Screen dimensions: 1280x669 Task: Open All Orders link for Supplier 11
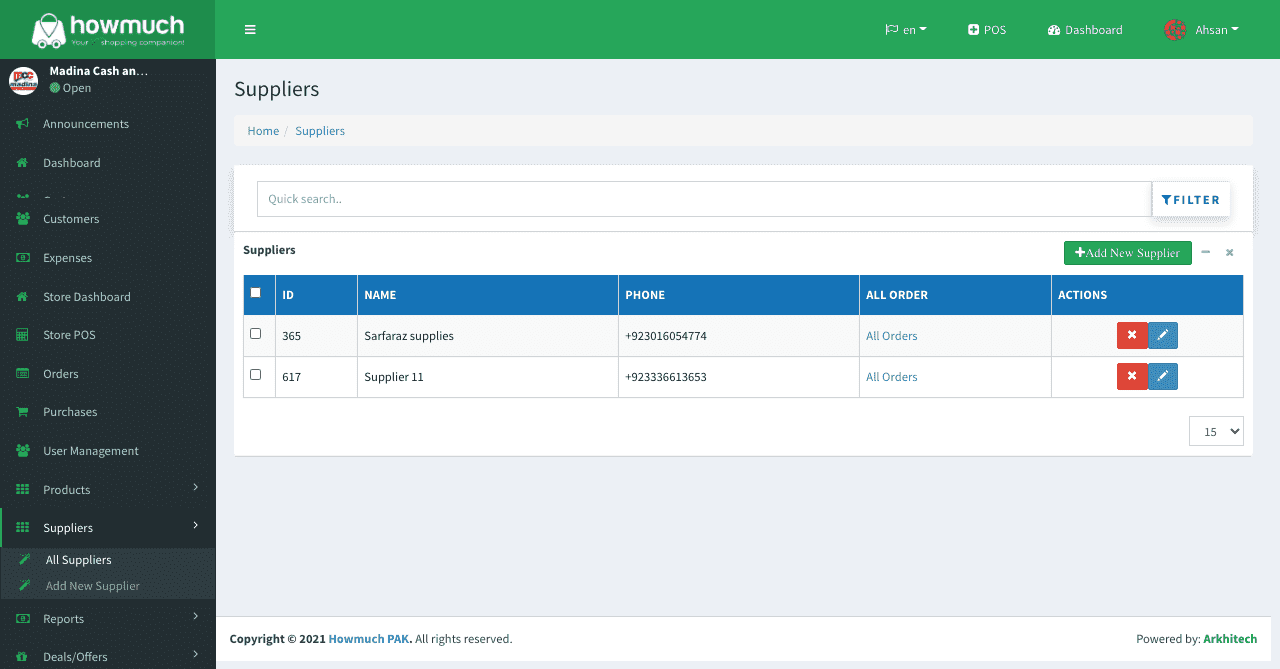[892, 377]
